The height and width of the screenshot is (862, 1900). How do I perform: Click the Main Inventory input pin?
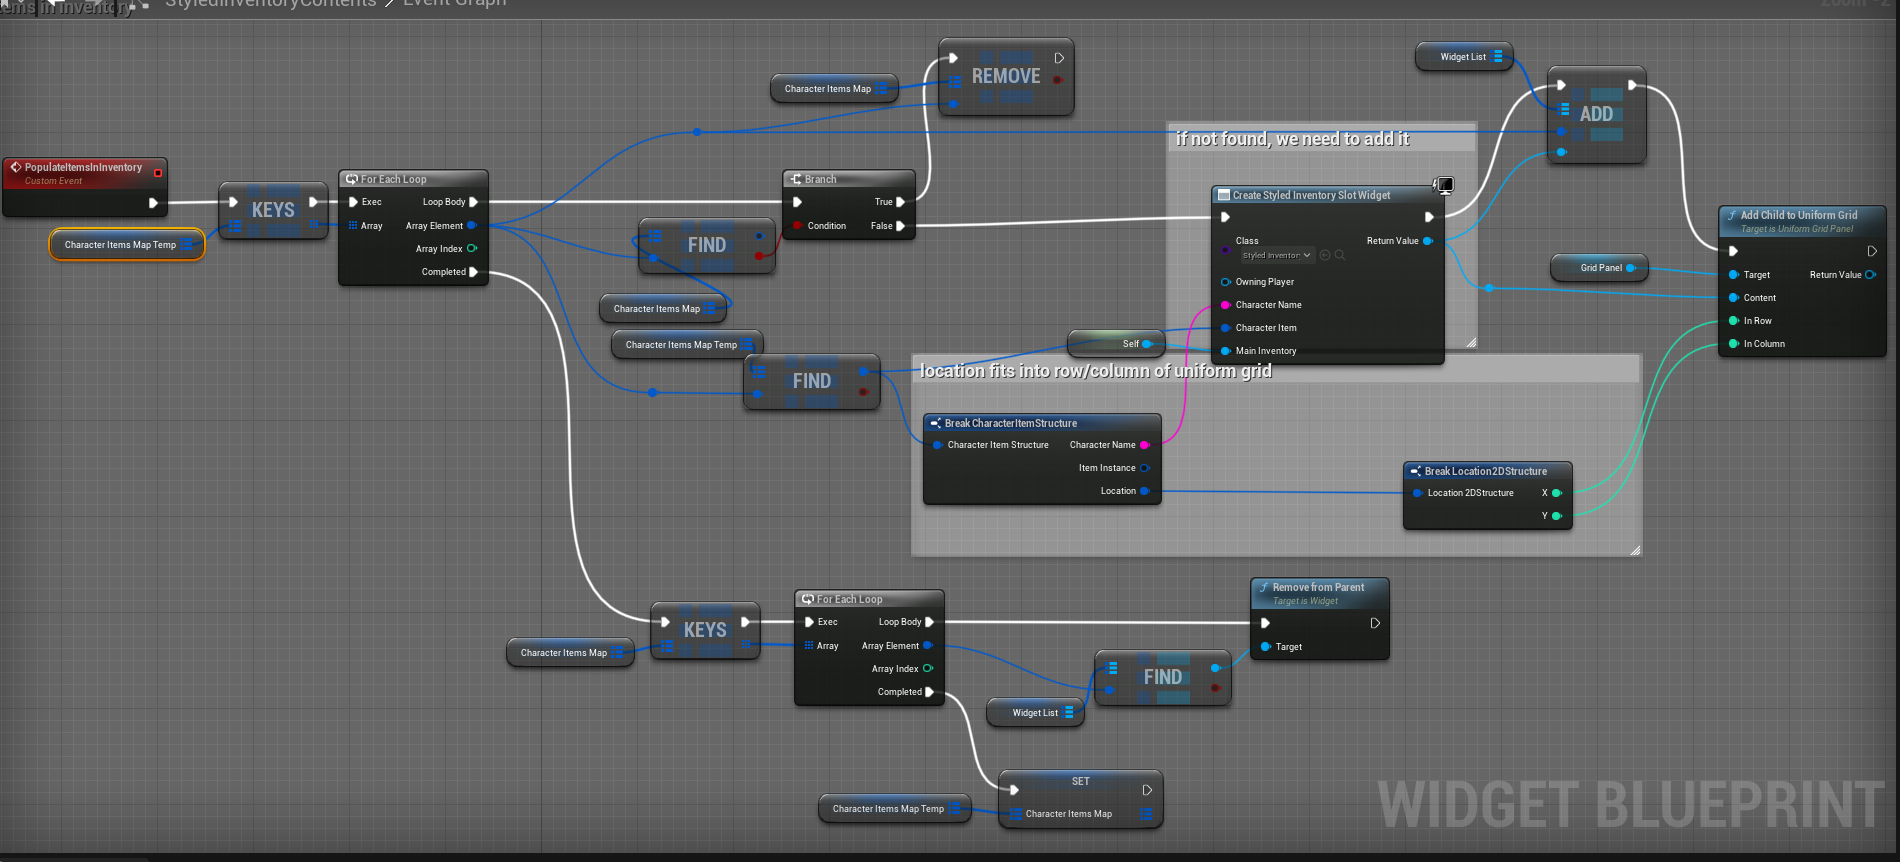coord(1226,351)
